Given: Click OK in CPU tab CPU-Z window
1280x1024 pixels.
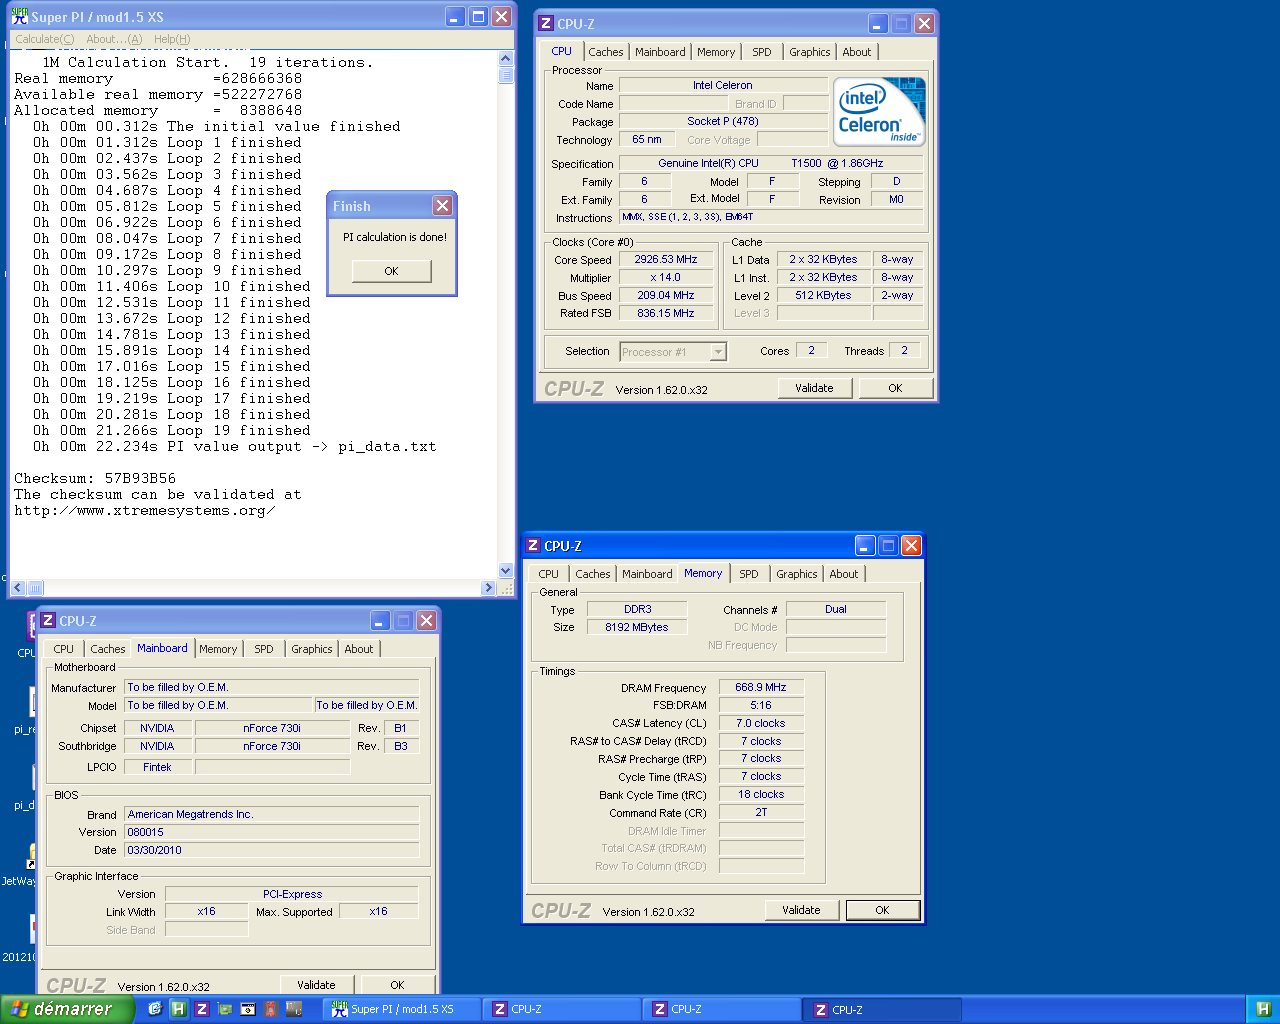Looking at the screenshot, I should [895, 388].
